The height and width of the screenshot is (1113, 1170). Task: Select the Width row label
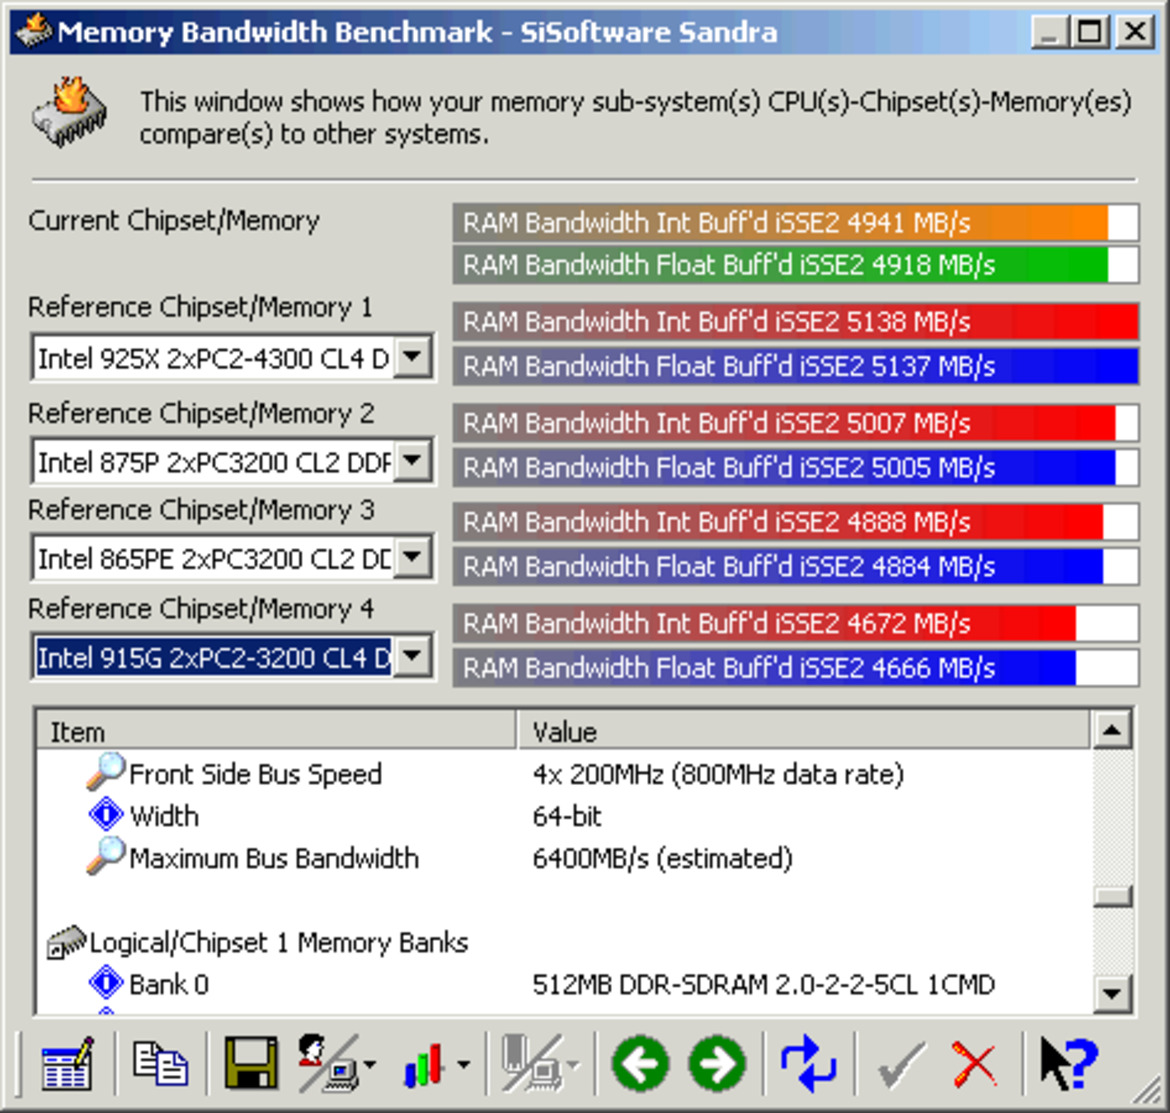pos(164,816)
